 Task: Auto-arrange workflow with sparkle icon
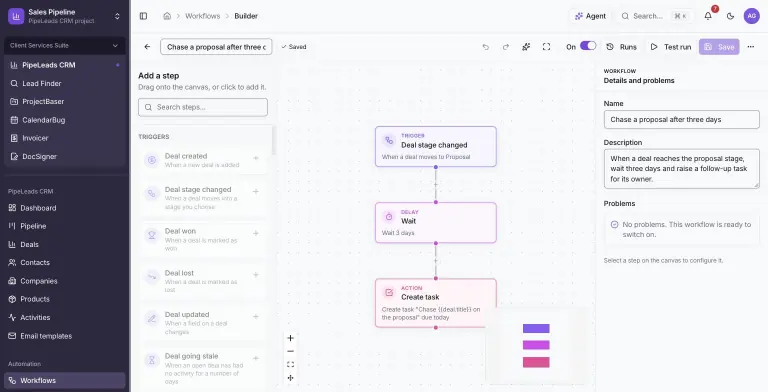[526, 47]
